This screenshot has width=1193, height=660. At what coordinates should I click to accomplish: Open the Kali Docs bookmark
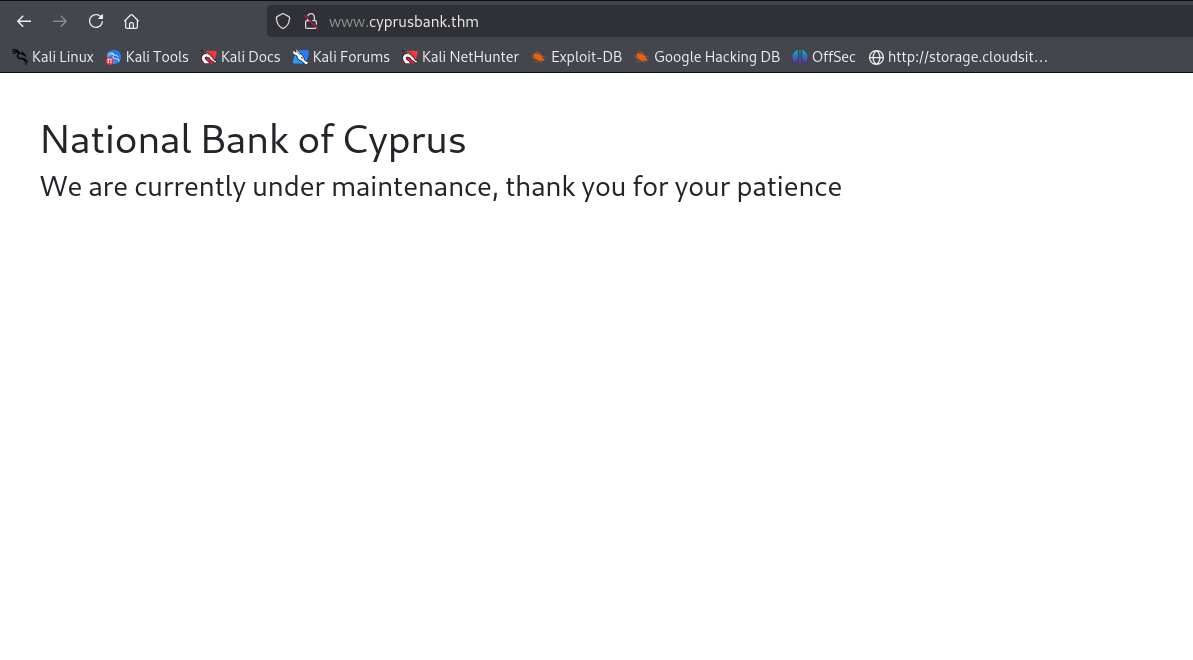[x=240, y=57]
